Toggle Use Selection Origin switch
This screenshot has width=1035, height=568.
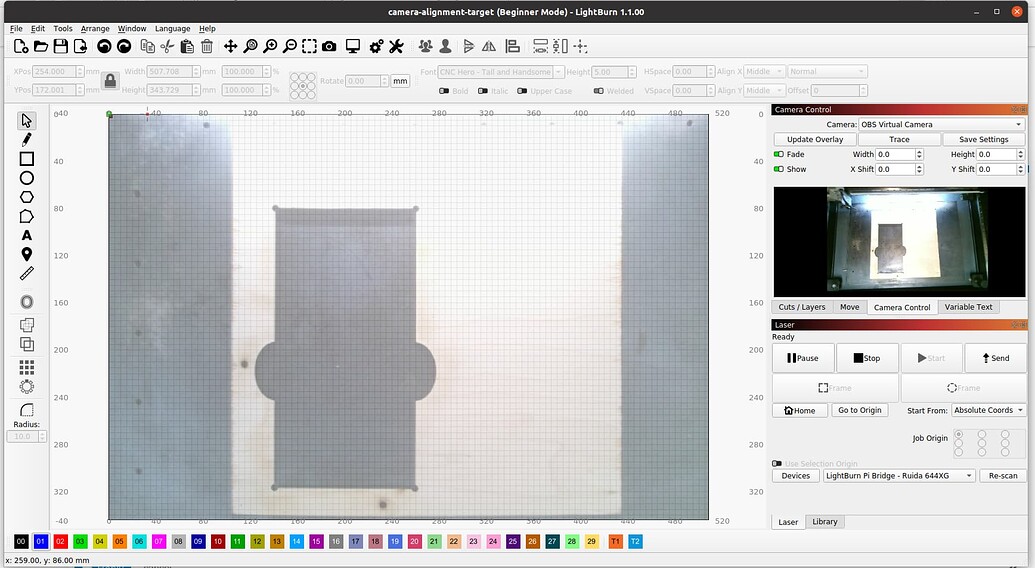pyautogui.click(x=777, y=464)
